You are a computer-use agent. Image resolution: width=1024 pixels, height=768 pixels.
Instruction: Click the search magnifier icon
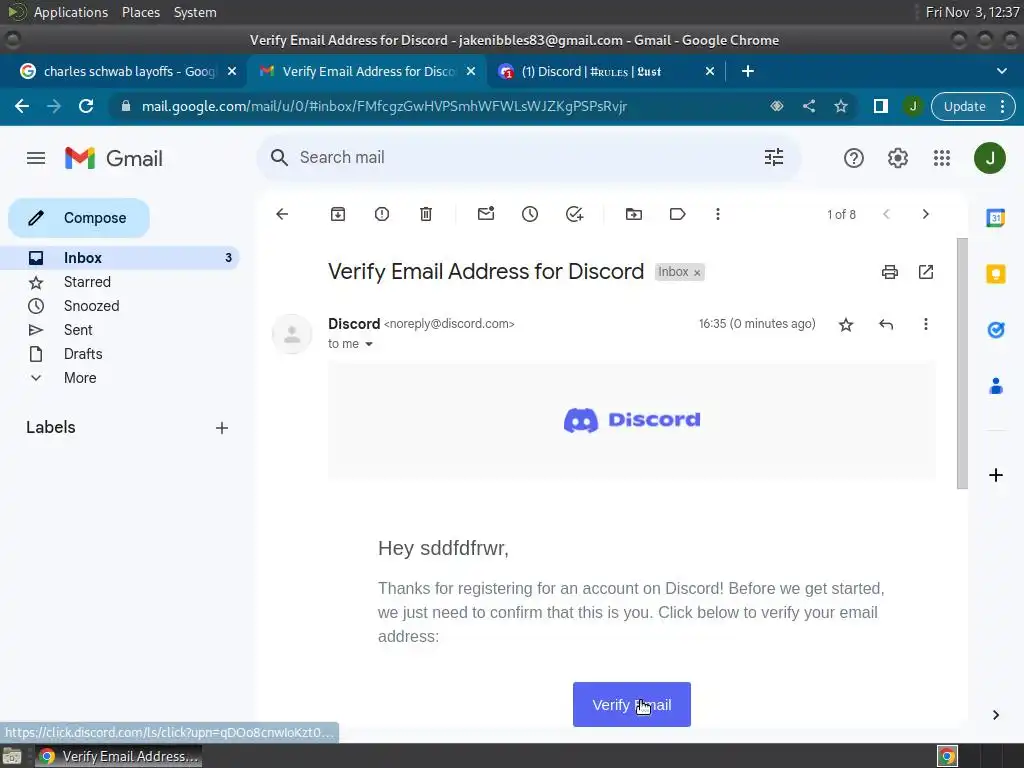point(280,157)
